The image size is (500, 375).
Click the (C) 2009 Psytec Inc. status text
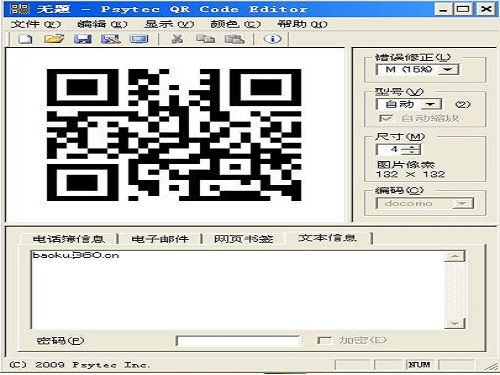point(80,365)
